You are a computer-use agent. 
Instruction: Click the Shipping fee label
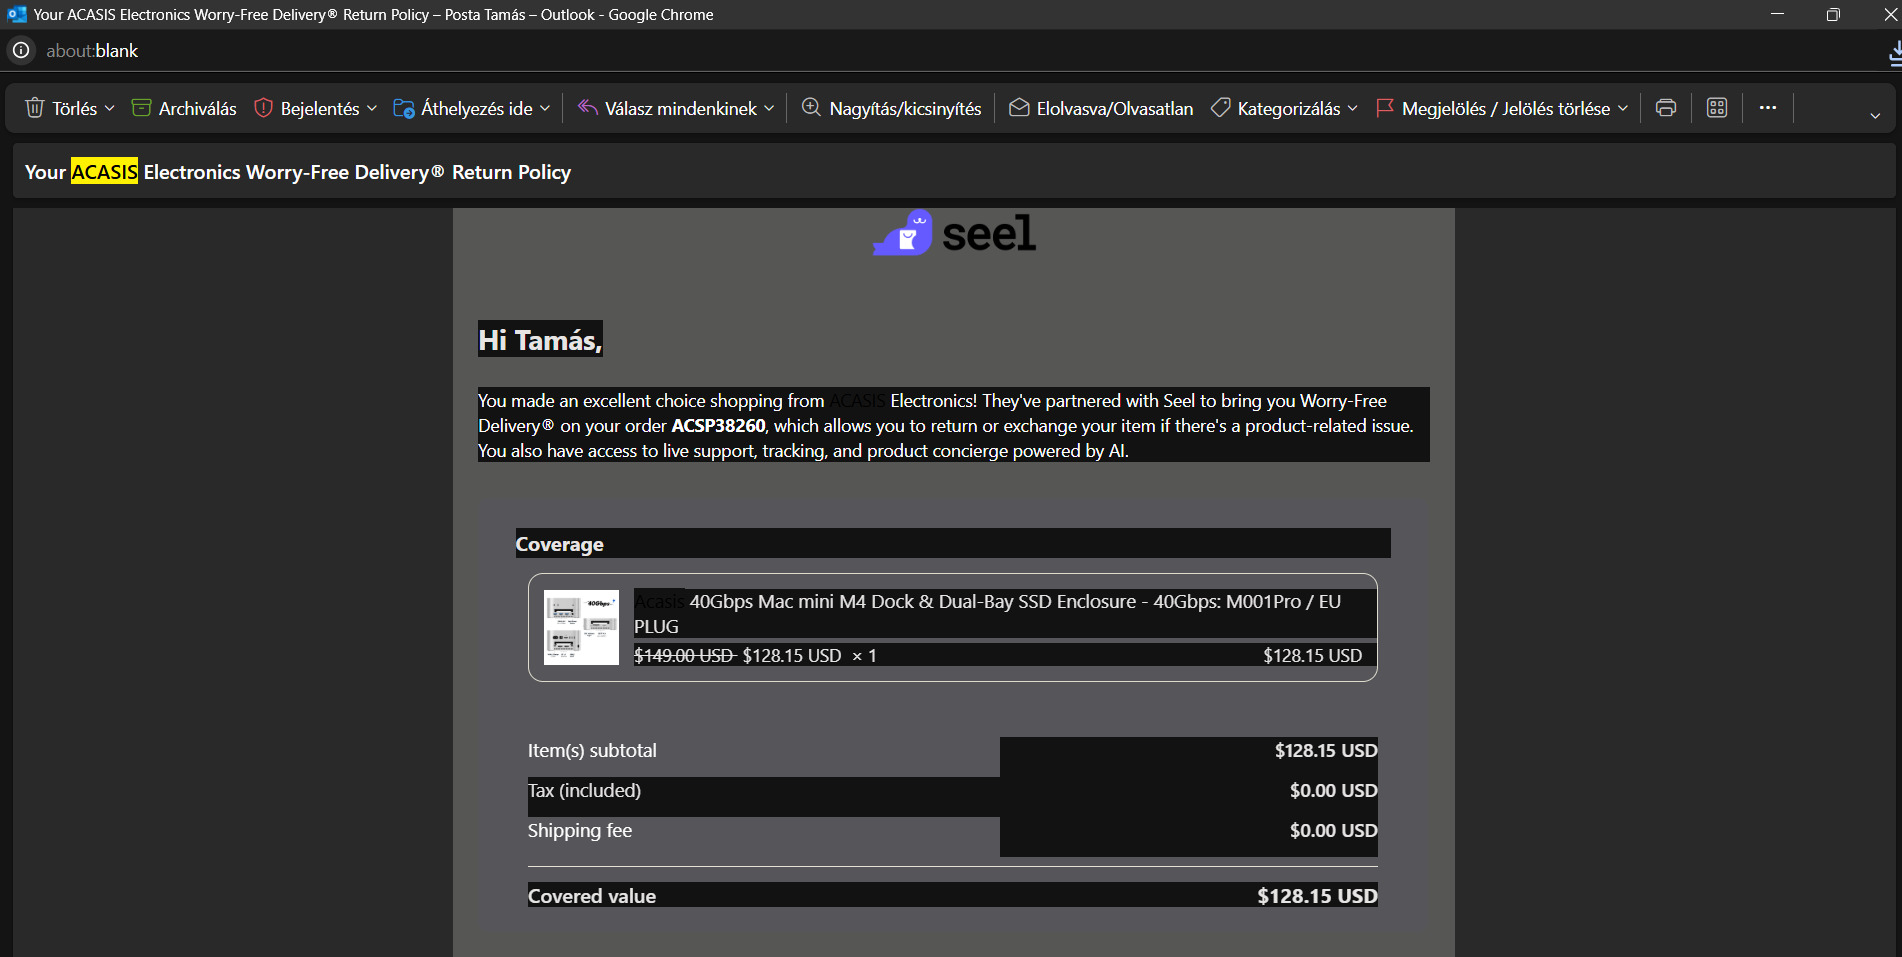coord(580,830)
